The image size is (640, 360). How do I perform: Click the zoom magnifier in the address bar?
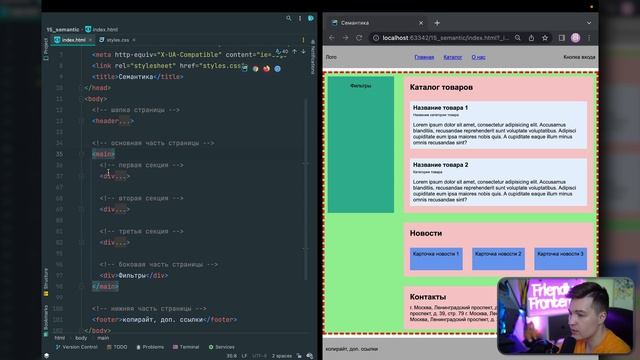coord(518,38)
